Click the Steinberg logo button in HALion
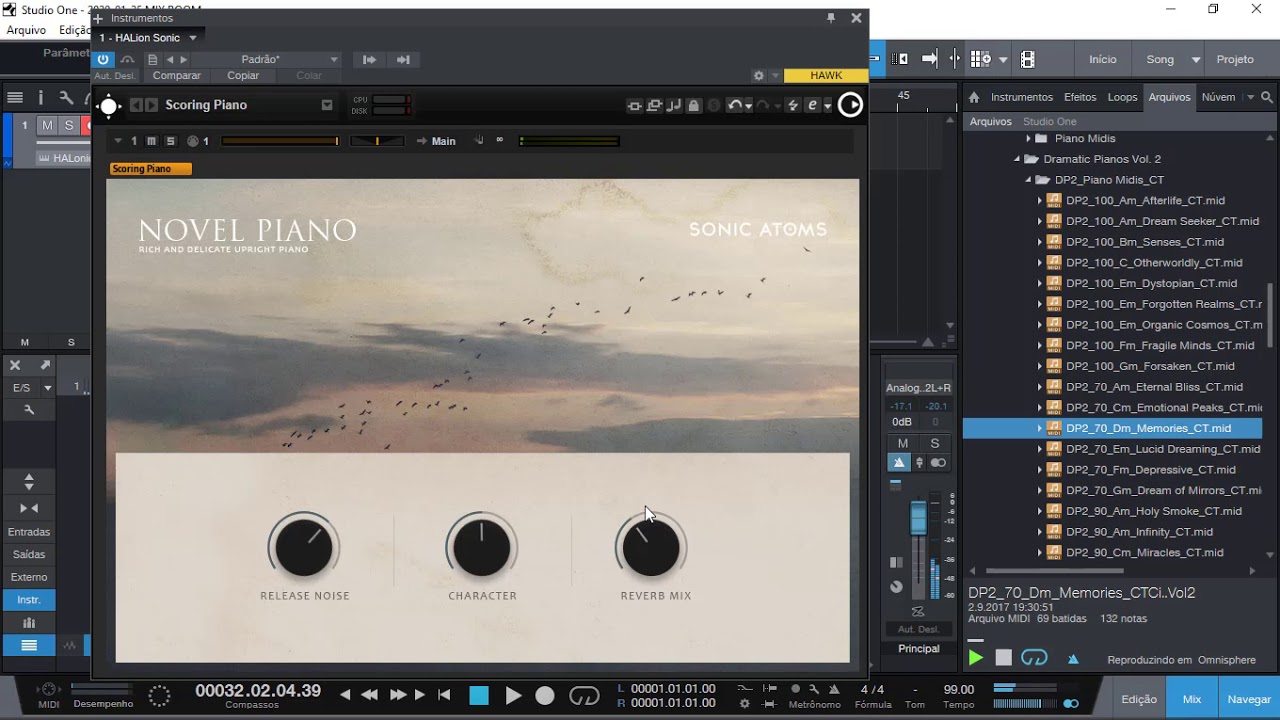Image resolution: width=1280 pixels, height=720 pixels. 850,105
